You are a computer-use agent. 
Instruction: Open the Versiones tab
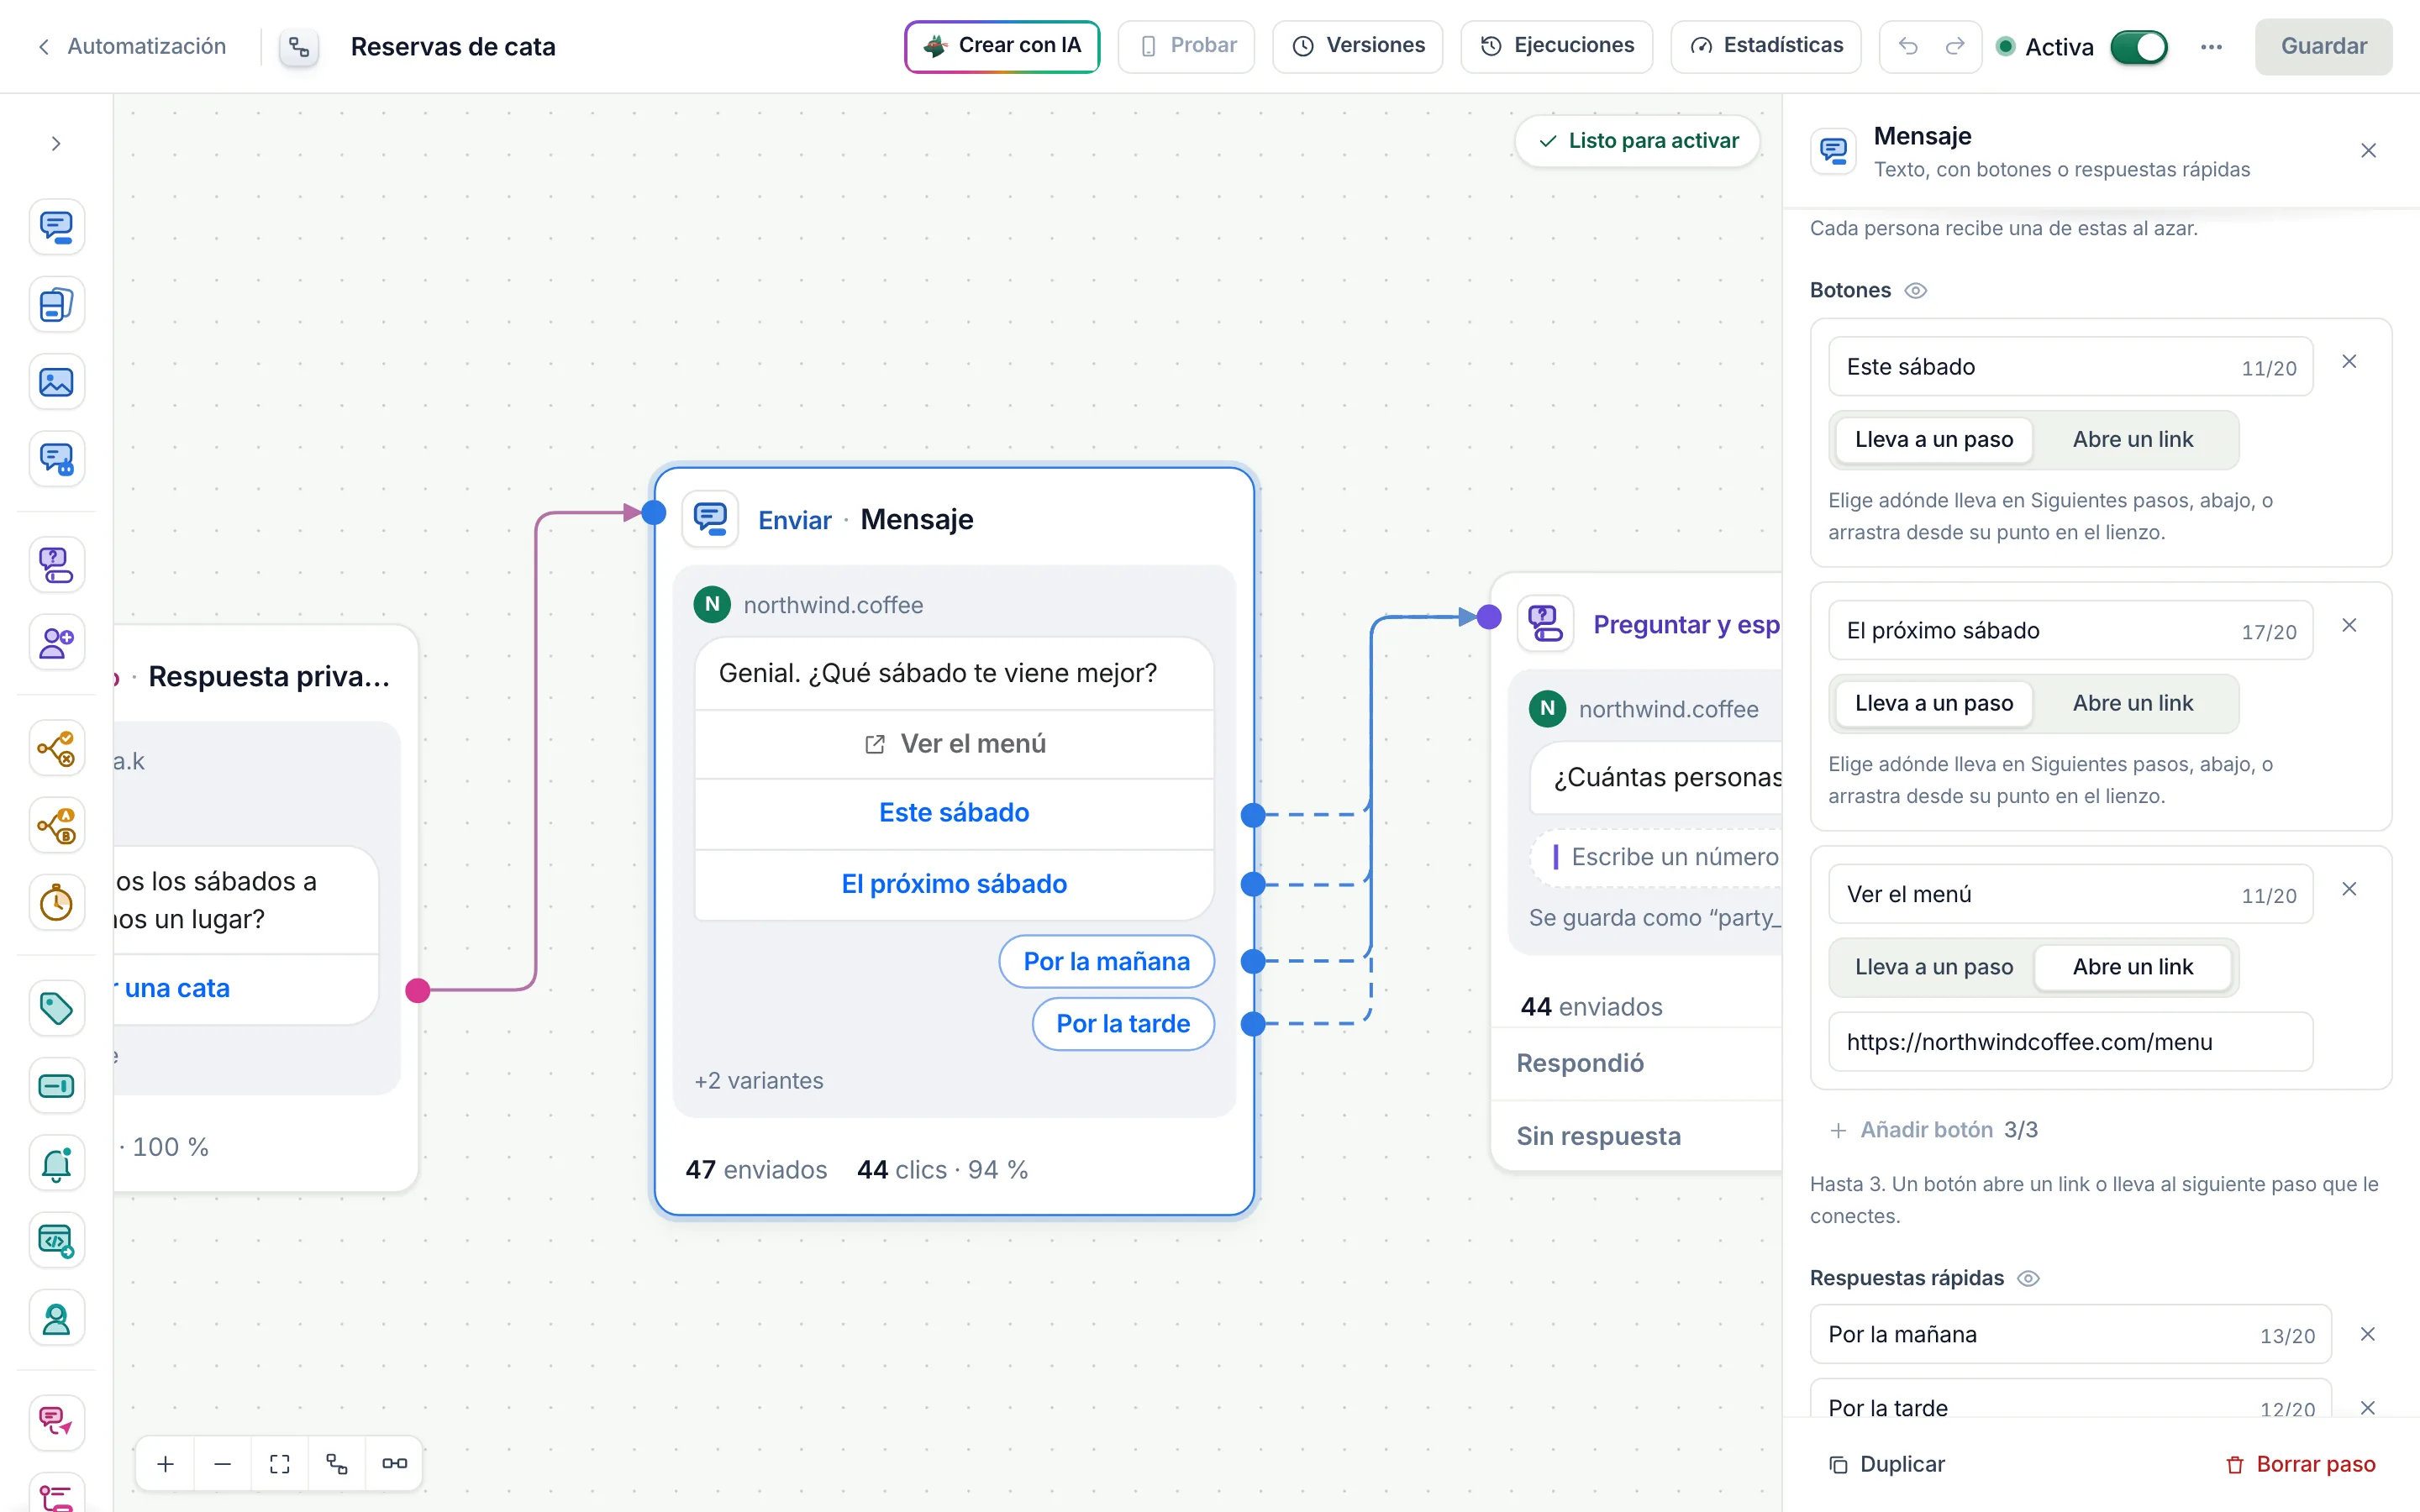click(1357, 46)
